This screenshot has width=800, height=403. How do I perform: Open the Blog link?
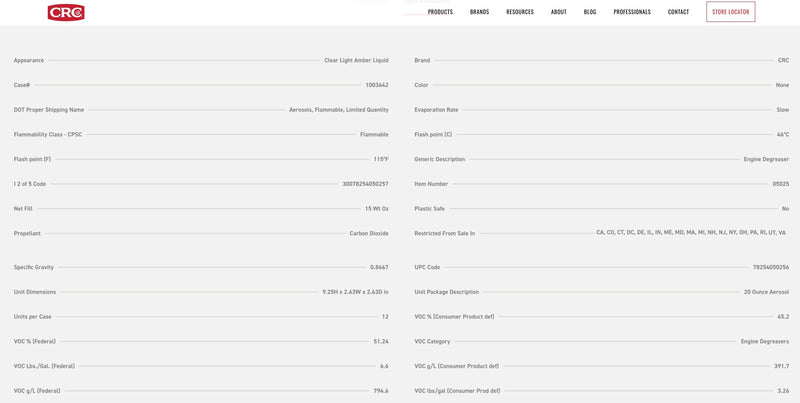pos(590,12)
